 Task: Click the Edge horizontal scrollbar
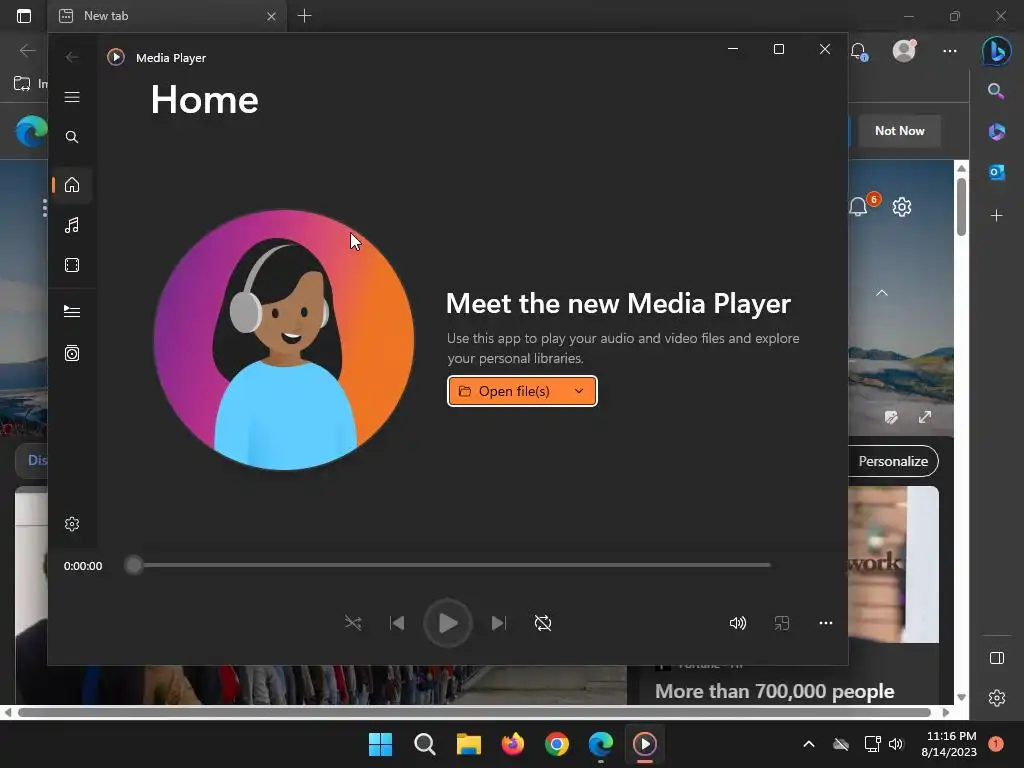(474, 712)
